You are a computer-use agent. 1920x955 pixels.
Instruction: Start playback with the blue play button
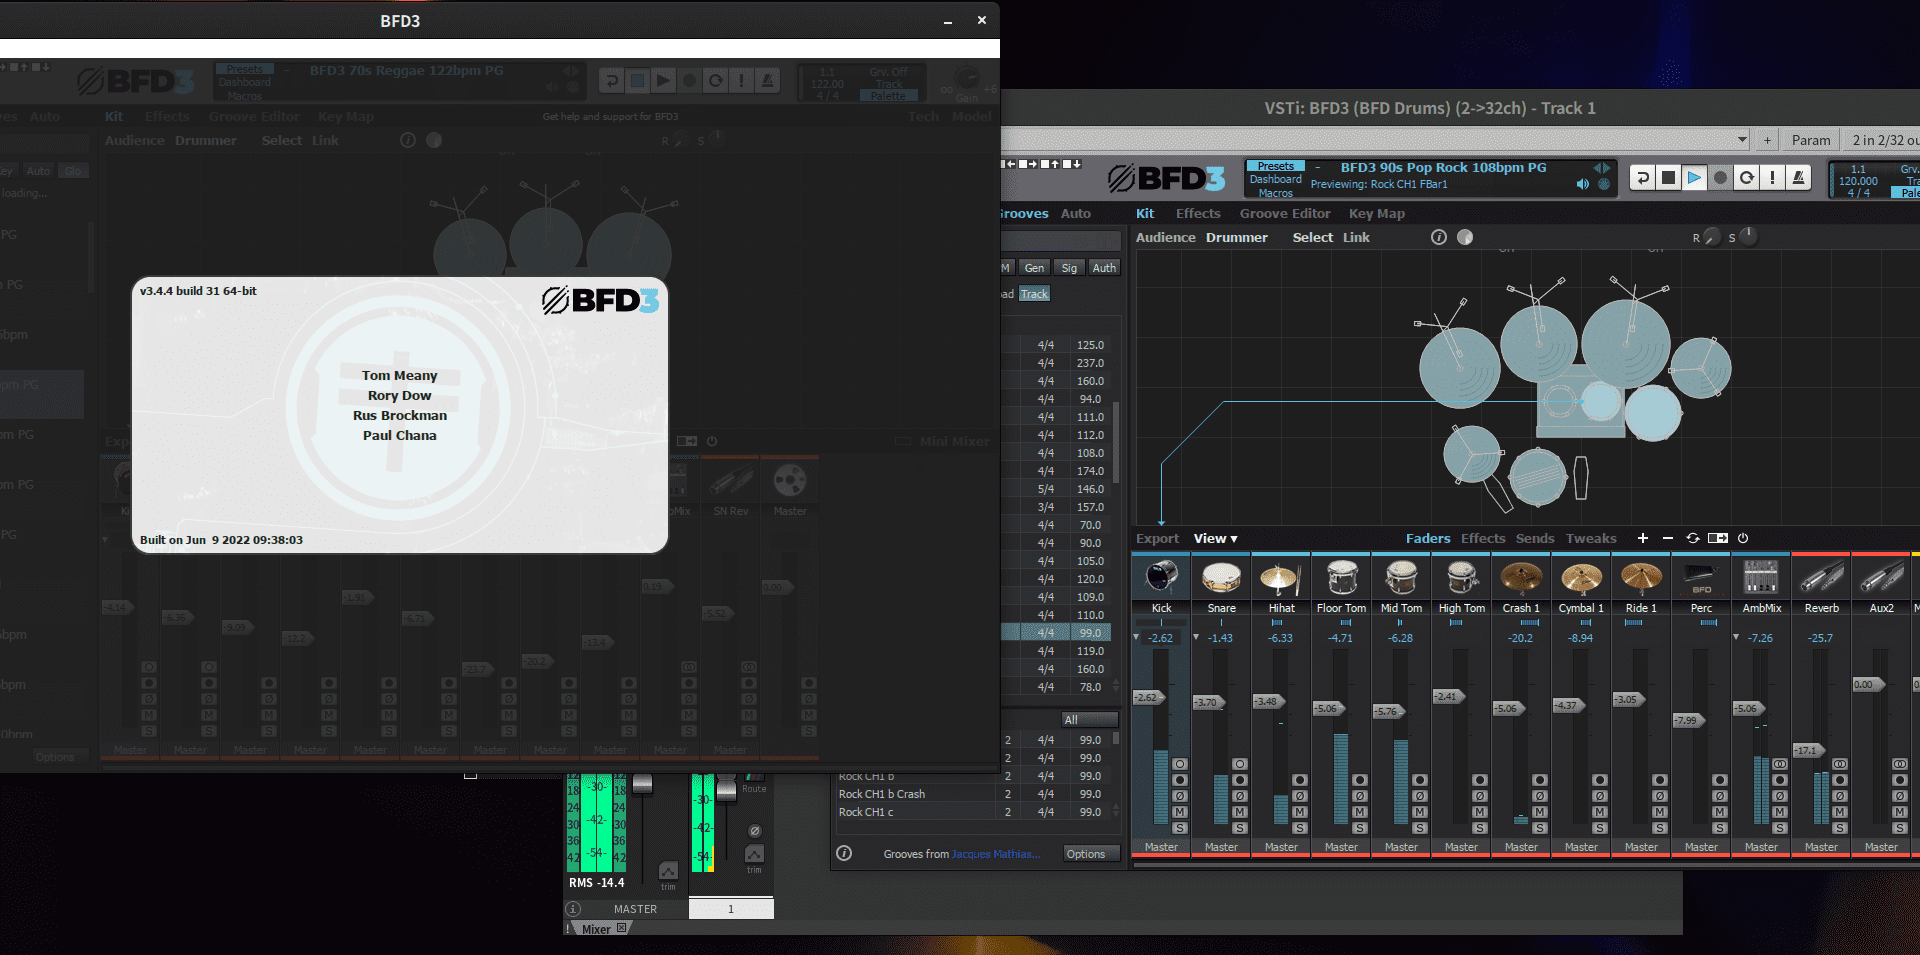1694,178
